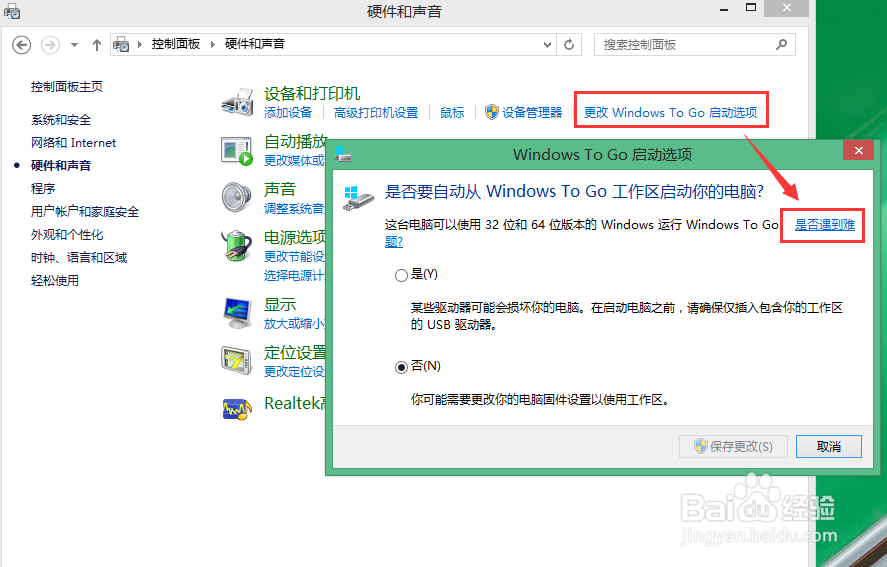The width and height of the screenshot is (887, 567).
Task: Open 鼠标 settings link
Action: (x=452, y=113)
